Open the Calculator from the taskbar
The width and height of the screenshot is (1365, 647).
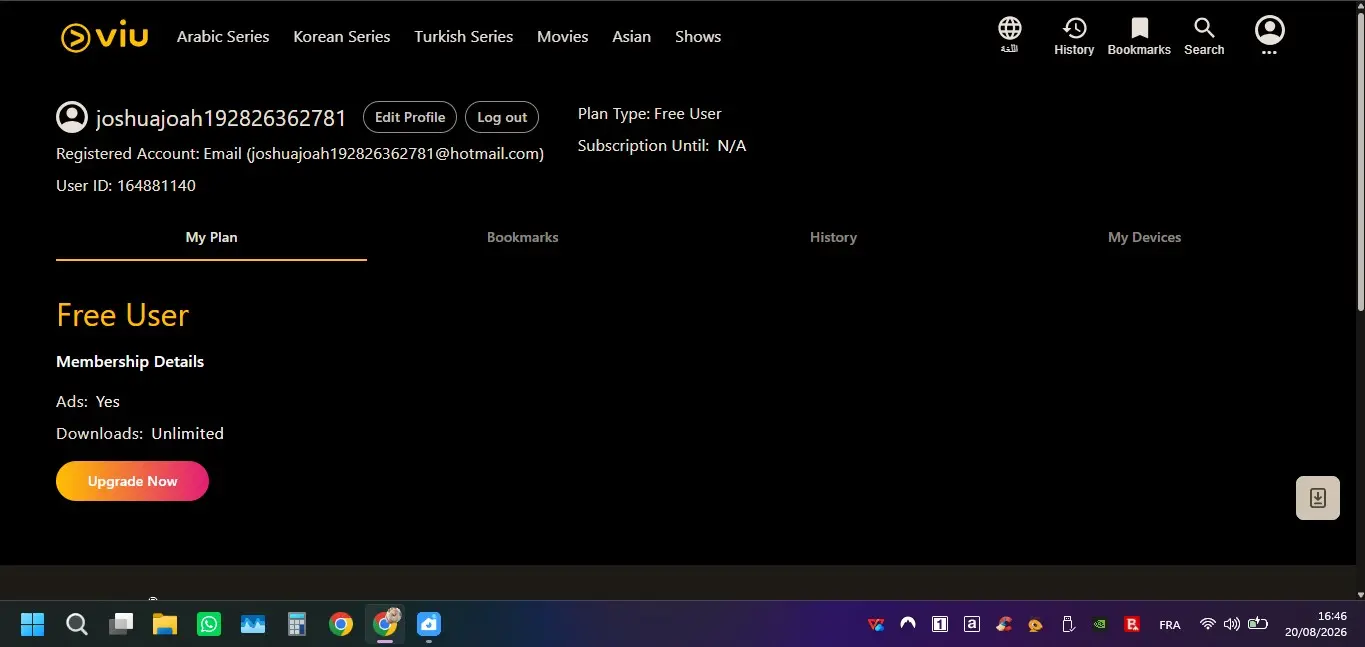pos(297,625)
